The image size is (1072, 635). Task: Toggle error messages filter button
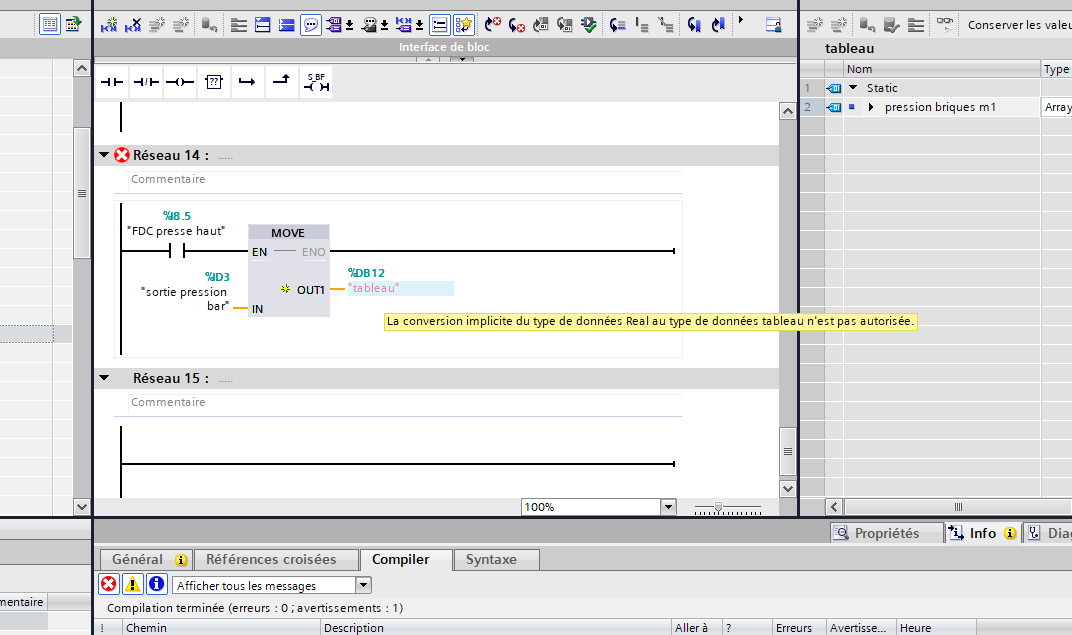108,585
